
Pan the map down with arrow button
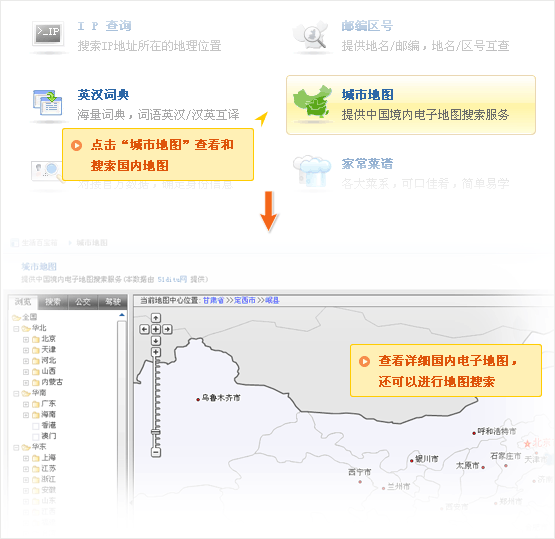pos(156,341)
